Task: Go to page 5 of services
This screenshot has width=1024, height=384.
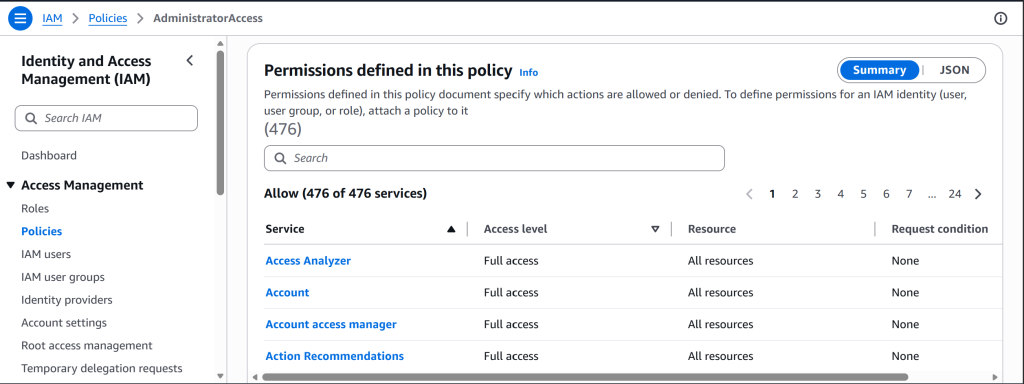Action: pos(863,194)
